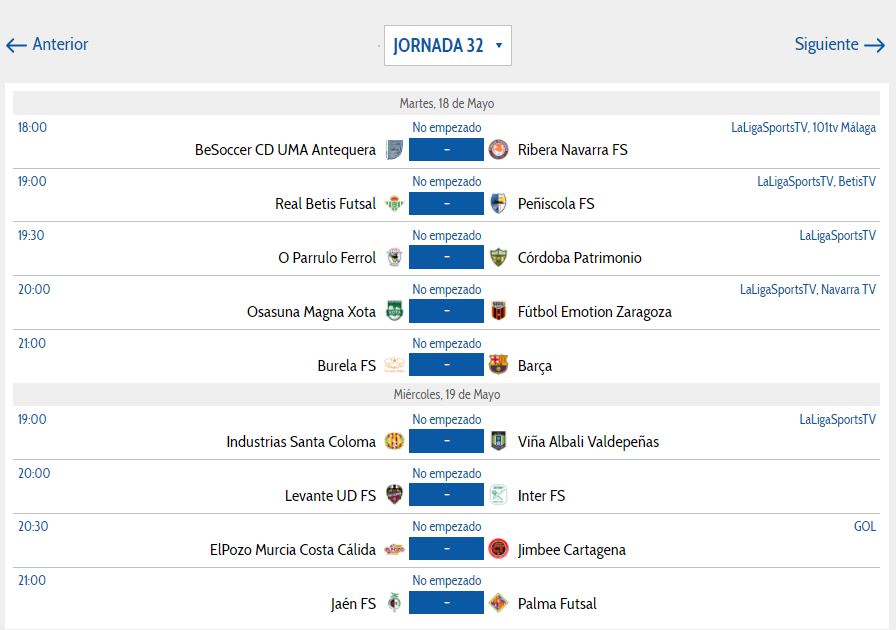The height and width of the screenshot is (630, 896).
Task: Open the ElPozo Murcia Costa Cálida link
Action: [x=292, y=549]
